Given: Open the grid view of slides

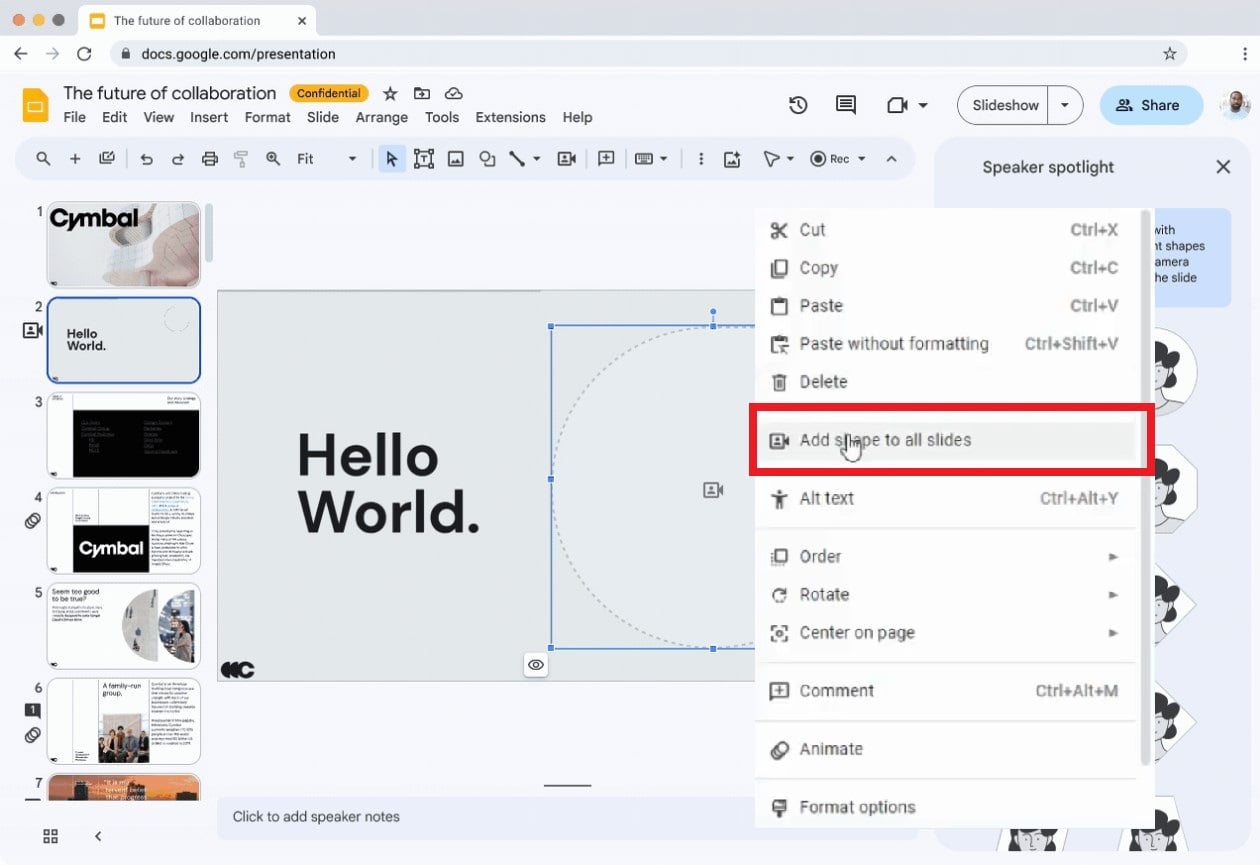Looking at the screenshot, I should [x=50, y=836].
